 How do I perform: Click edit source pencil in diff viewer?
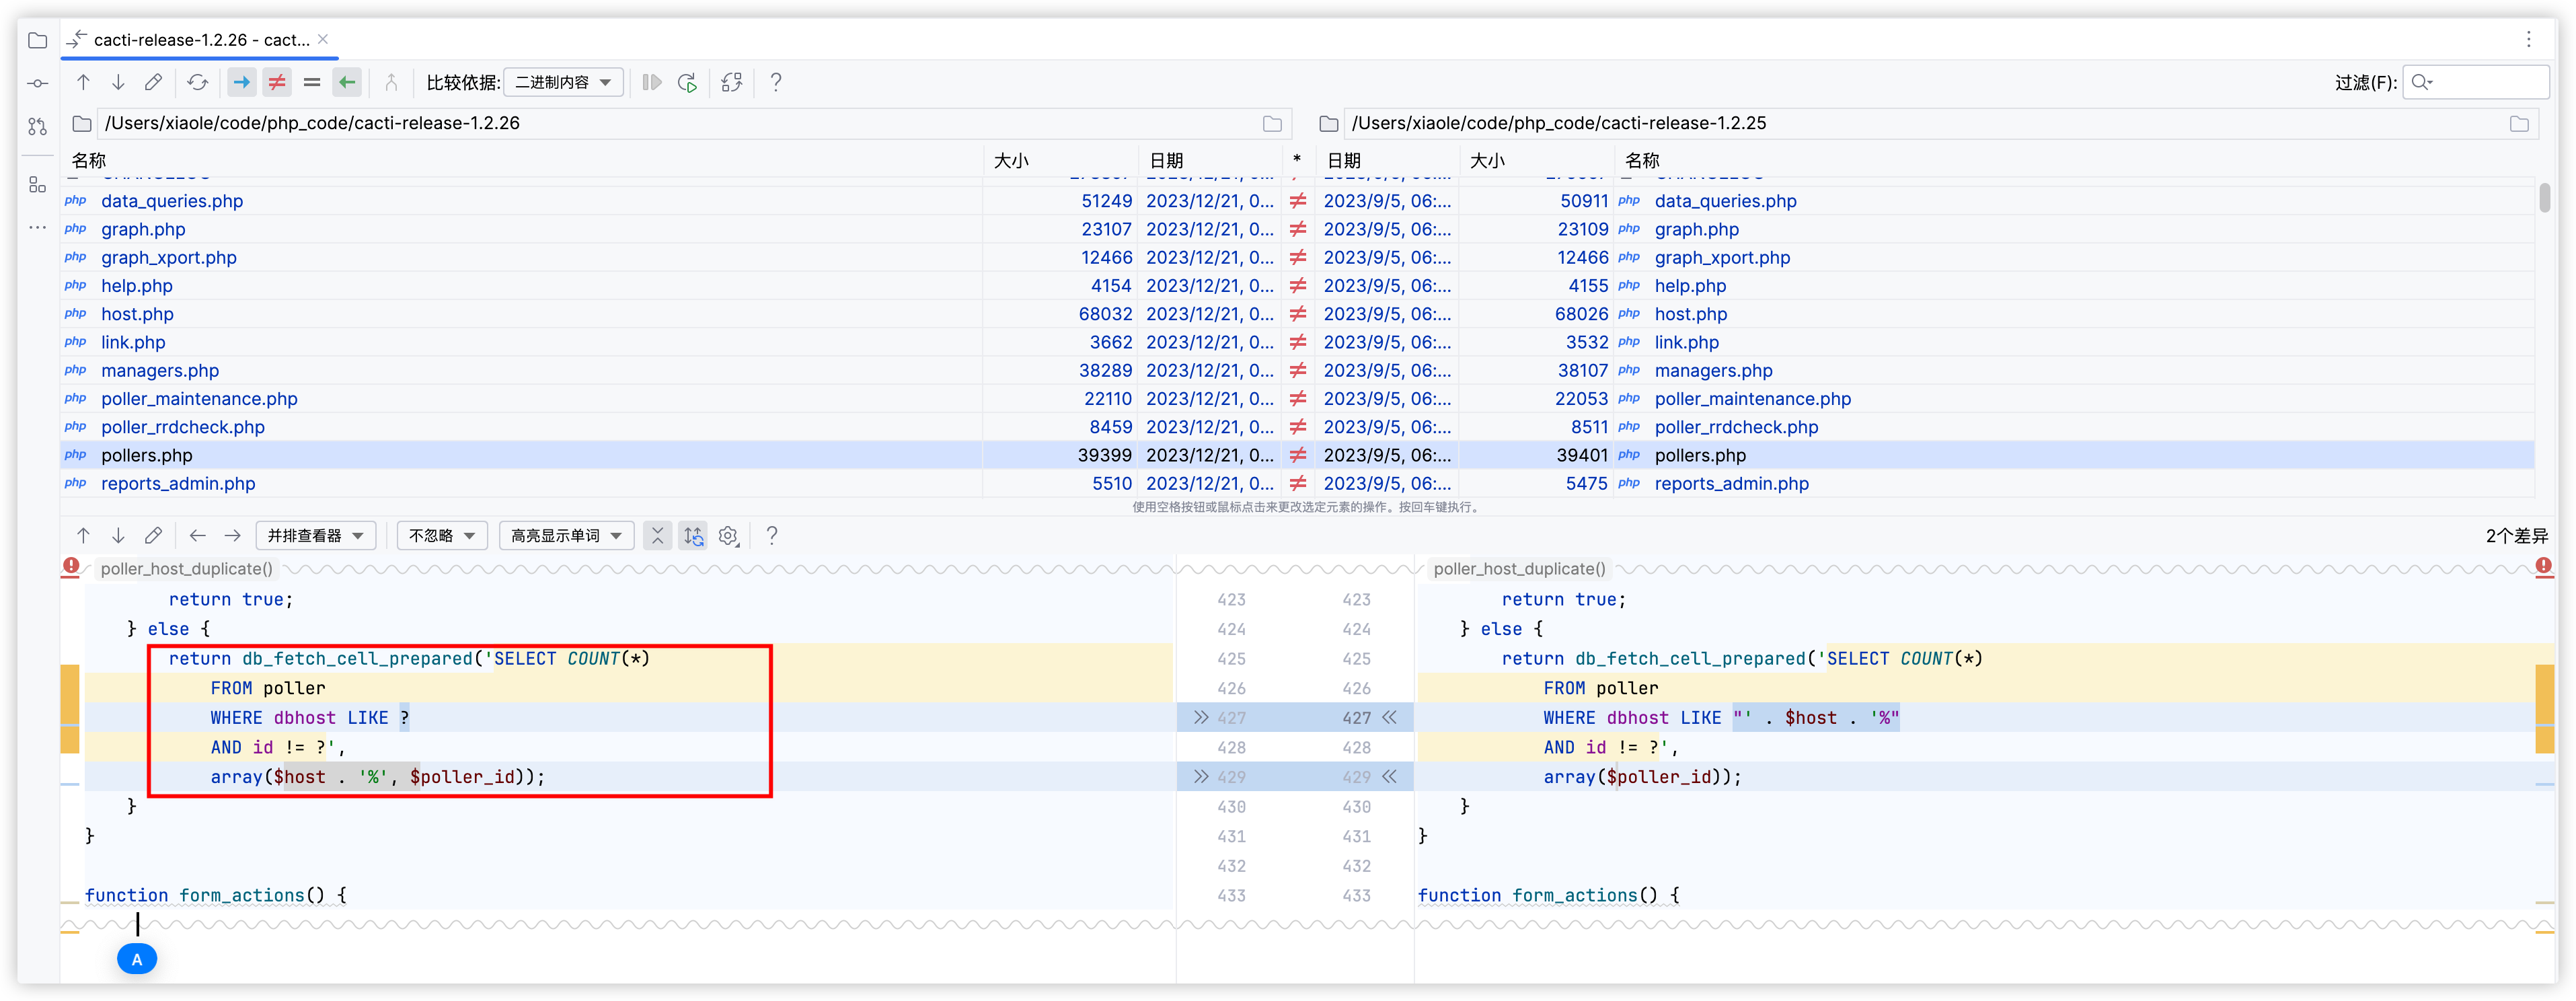153,536
